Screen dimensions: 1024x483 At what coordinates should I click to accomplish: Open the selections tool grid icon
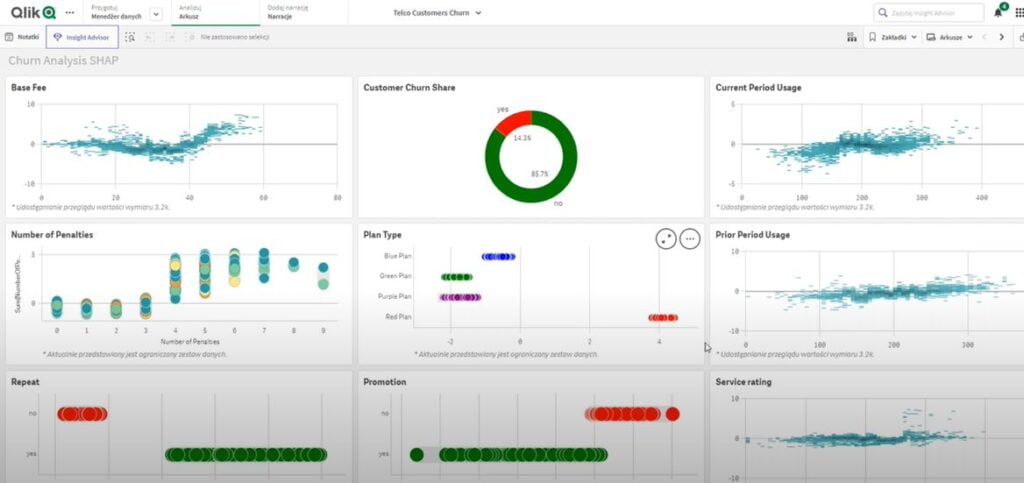point(851,37)
